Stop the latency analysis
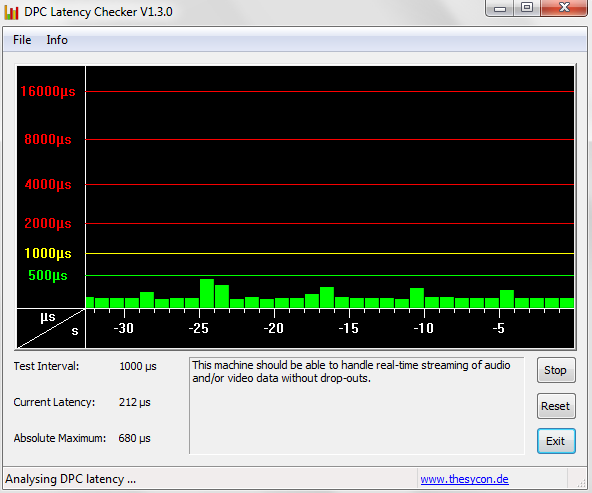This screenshot has width=592, height=493. pos(556,370)
